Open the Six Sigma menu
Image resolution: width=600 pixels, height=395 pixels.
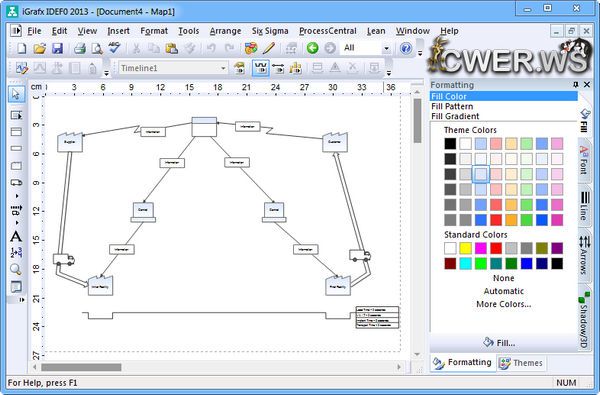click(270, 31)
